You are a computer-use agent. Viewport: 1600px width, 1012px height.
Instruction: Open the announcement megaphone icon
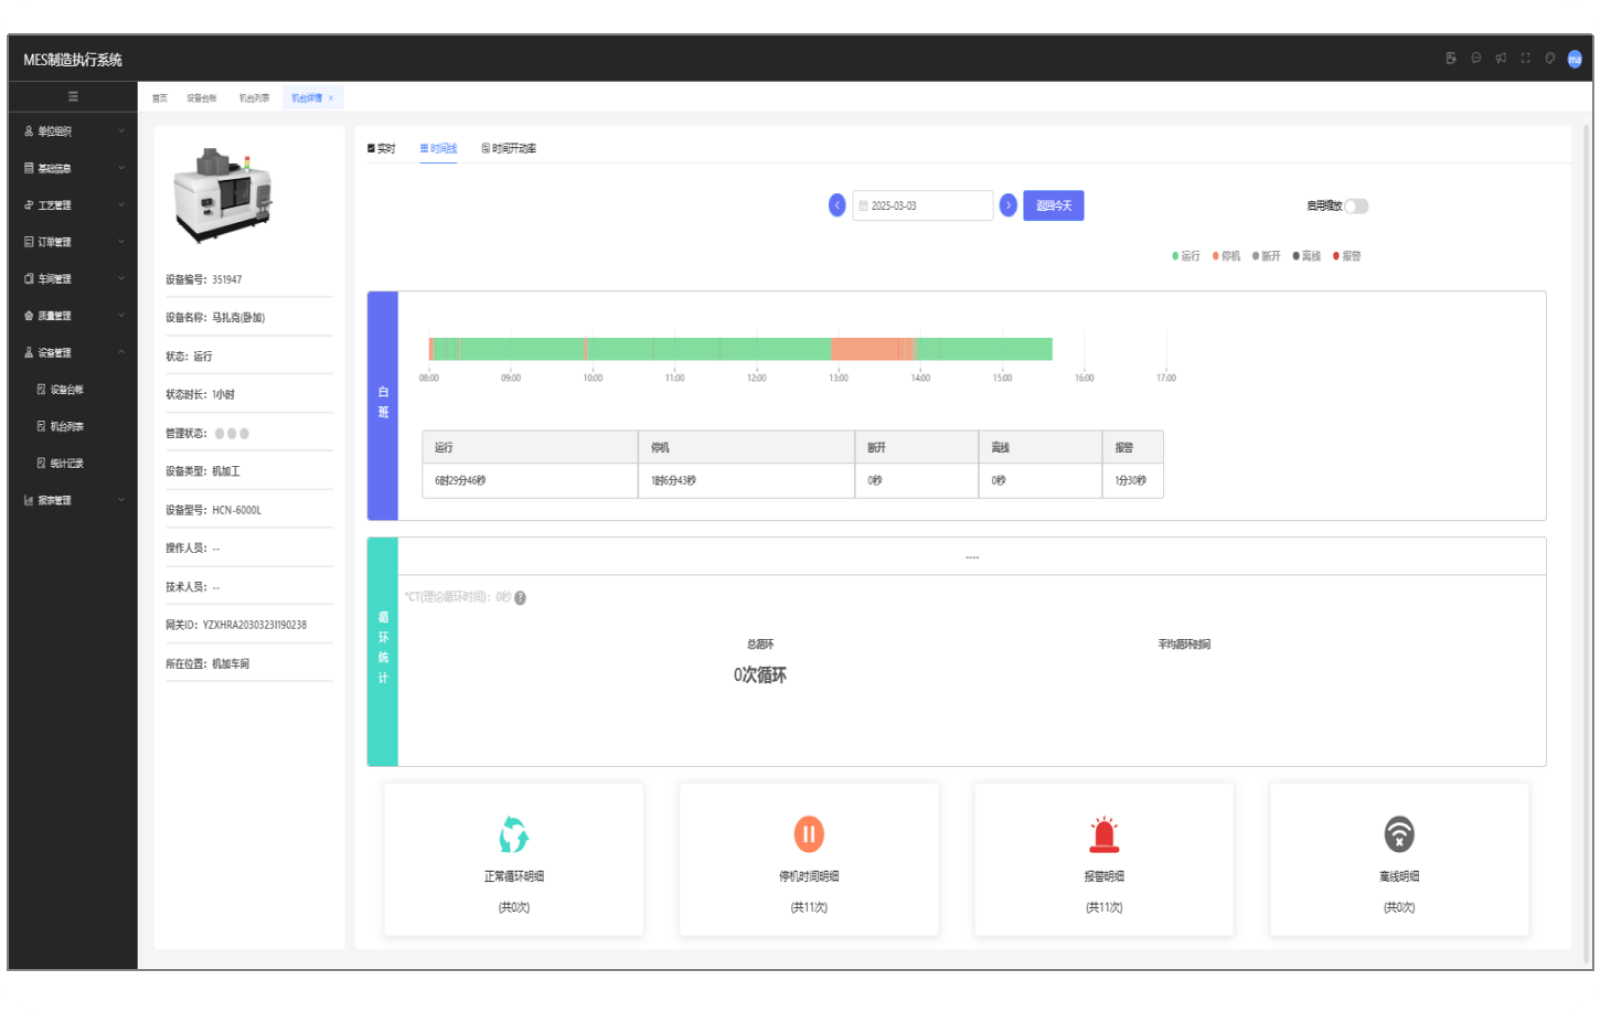coord(1500,58)
